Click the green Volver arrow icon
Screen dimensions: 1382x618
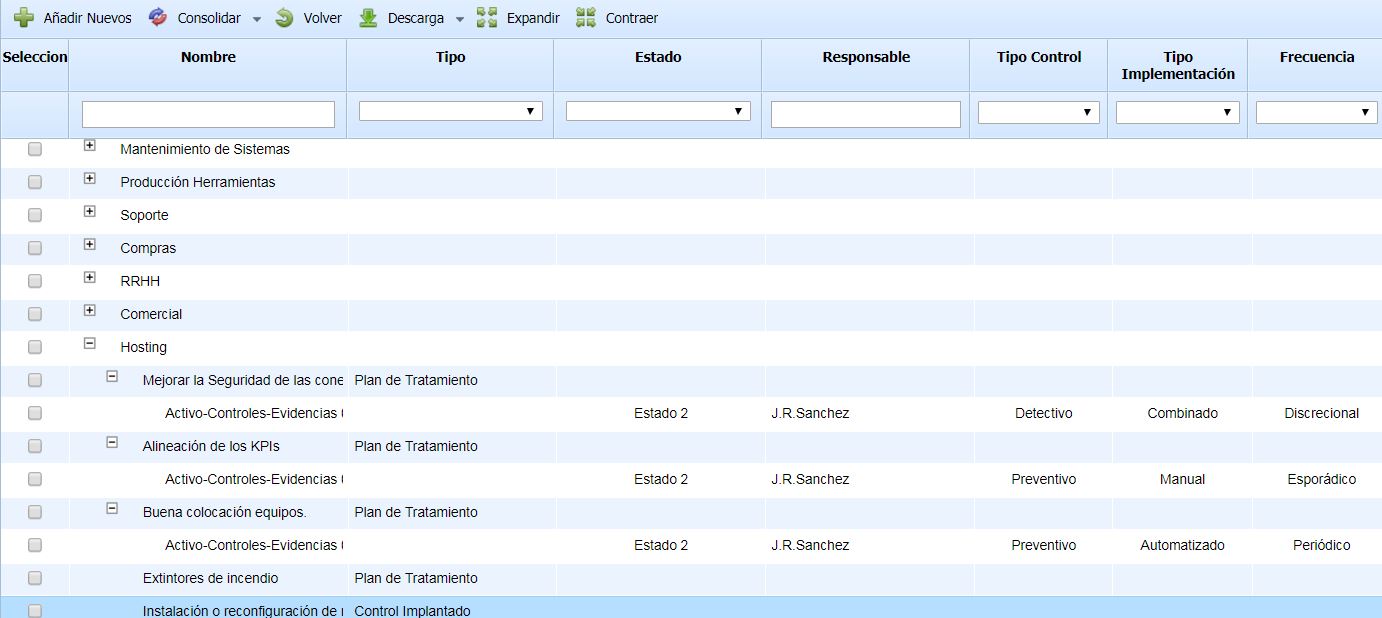tap(285, 18)
